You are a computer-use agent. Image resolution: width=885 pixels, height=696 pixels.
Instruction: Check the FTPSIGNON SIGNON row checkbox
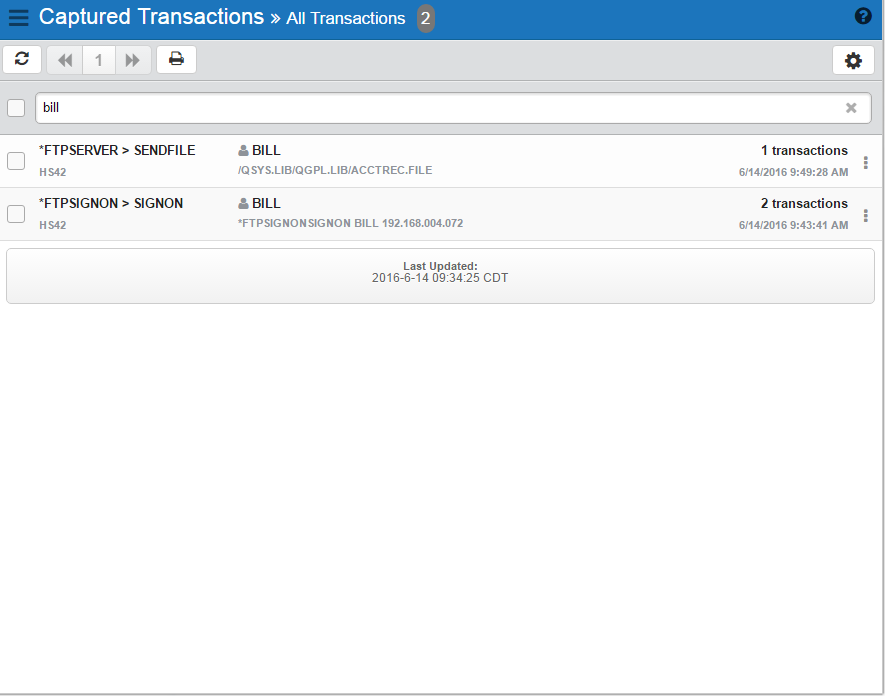[16, 214]
